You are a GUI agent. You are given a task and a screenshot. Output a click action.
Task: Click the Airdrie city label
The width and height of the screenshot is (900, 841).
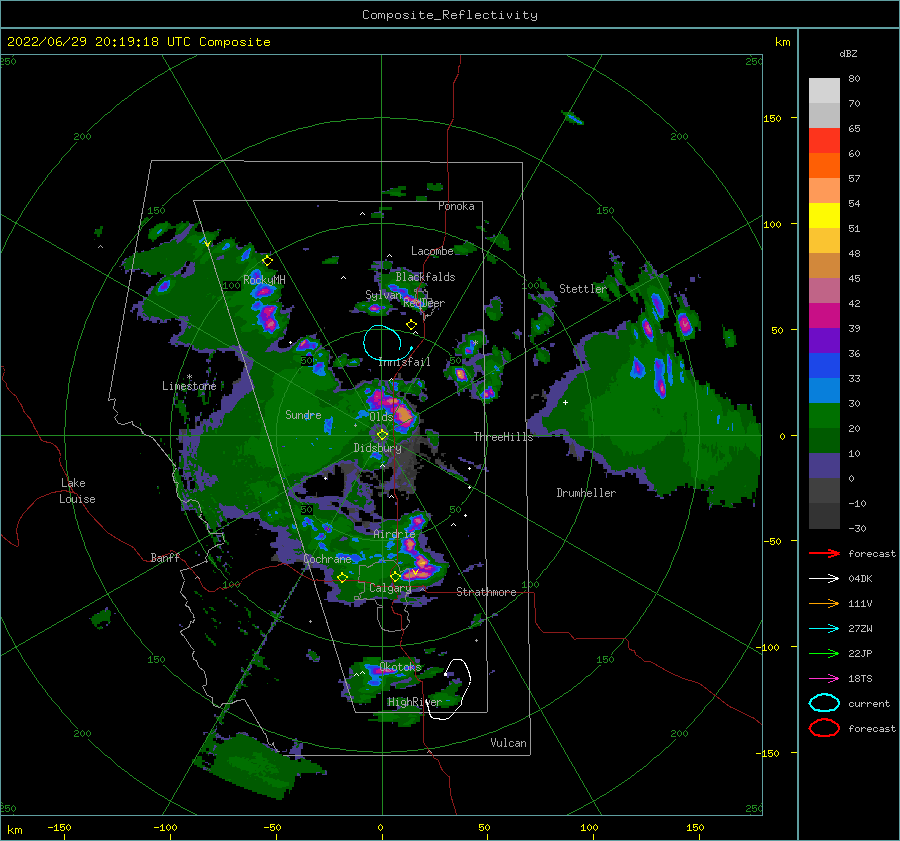pyautogui.click(x=394, y=534)
